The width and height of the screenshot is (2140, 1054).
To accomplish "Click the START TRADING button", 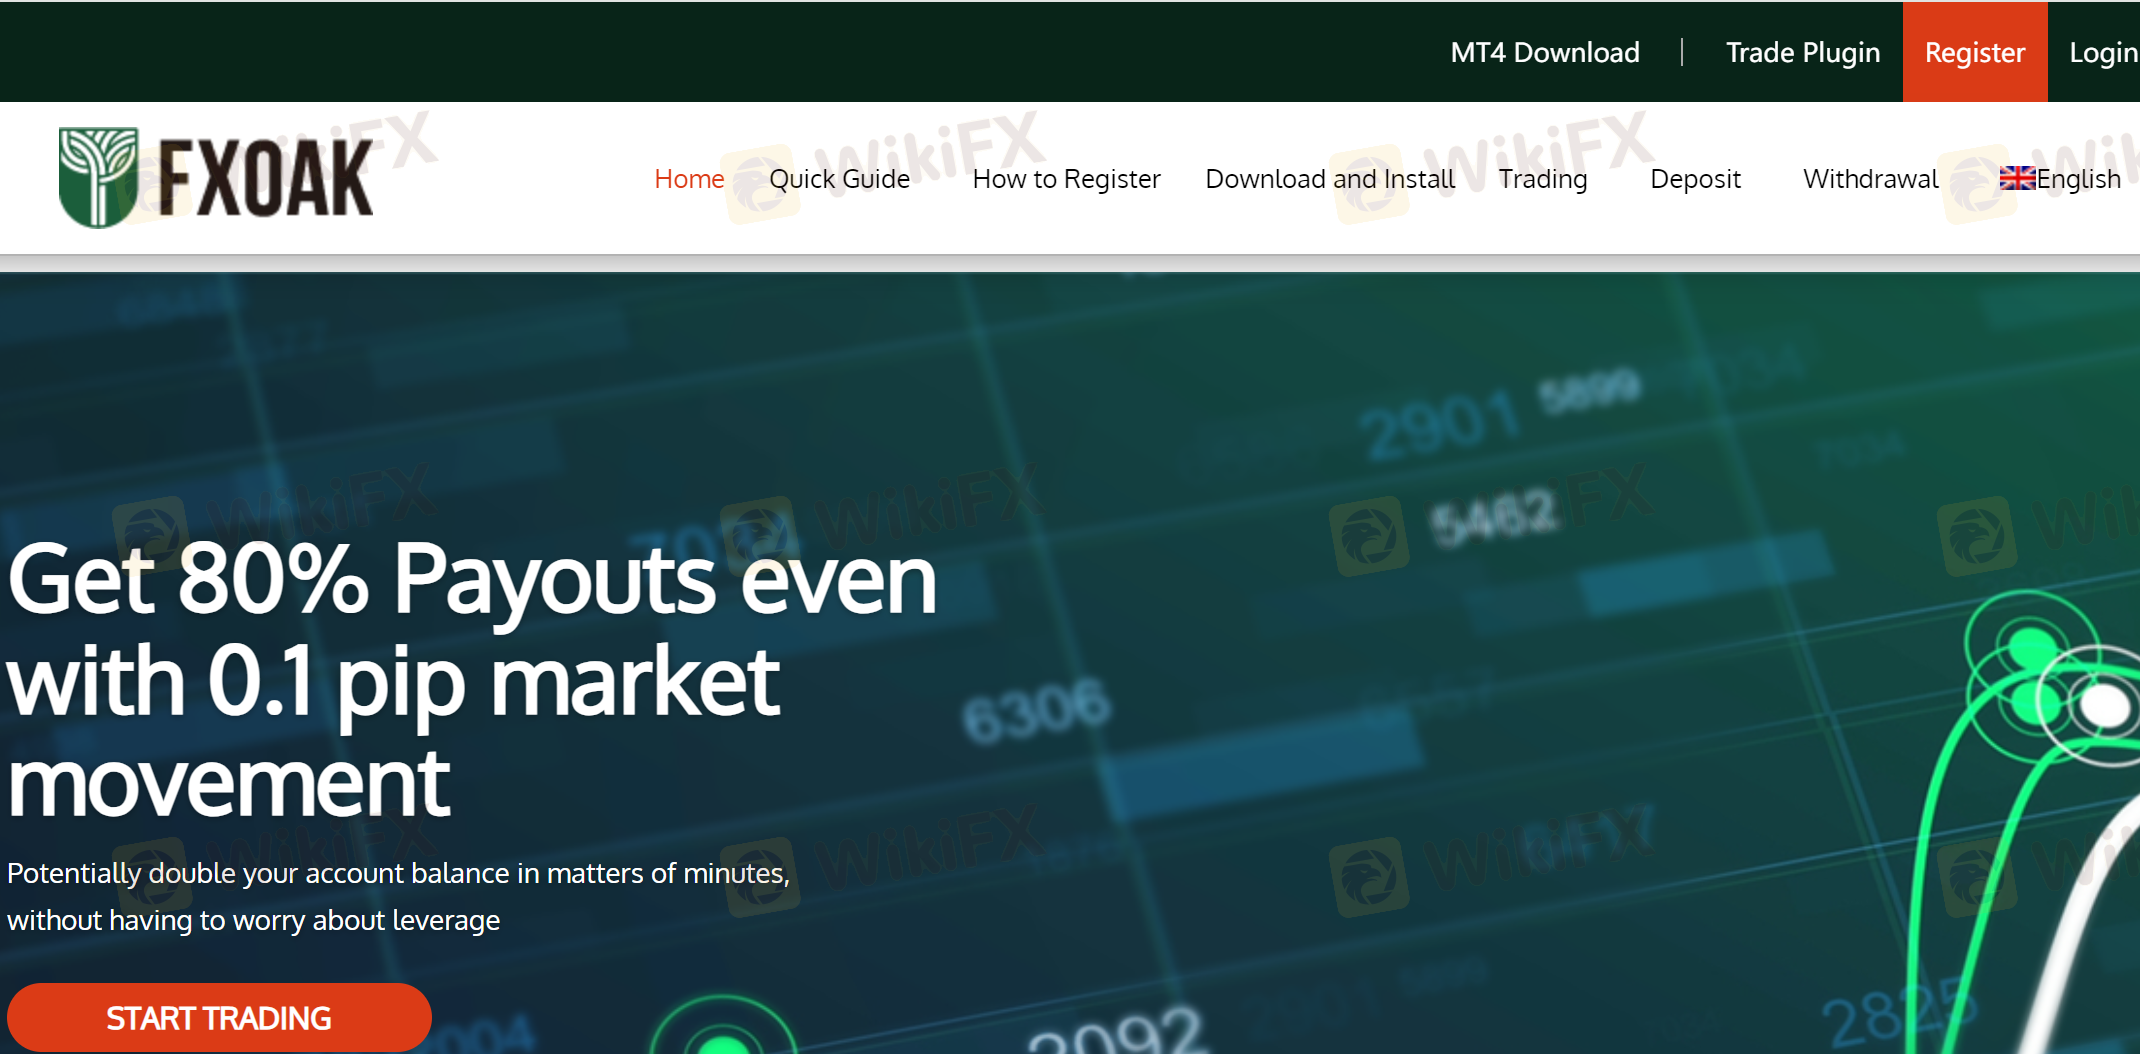I will 219,1018.
